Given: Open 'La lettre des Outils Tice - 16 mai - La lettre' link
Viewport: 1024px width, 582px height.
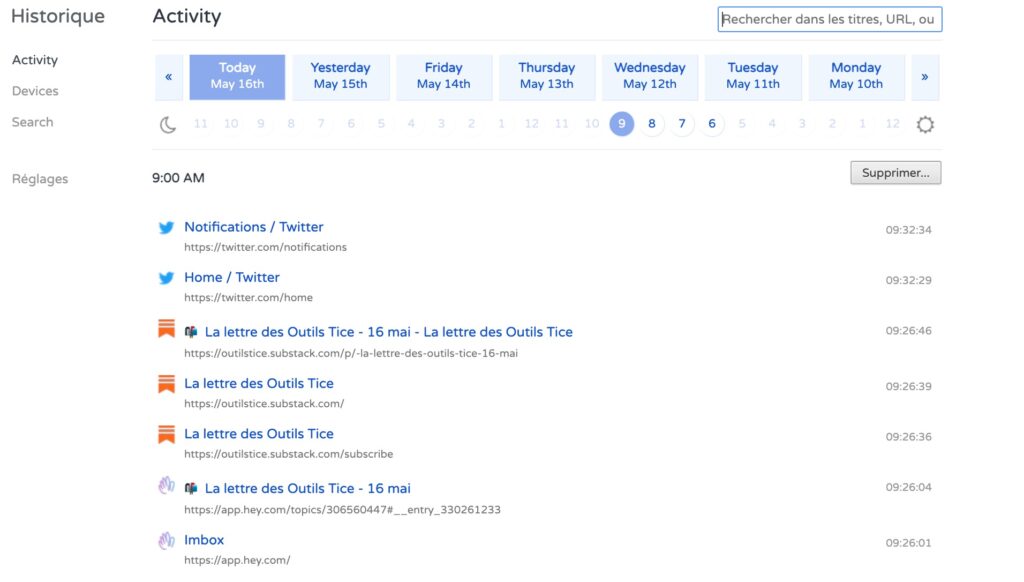Looking at the screenshot, I should (389, 332).
